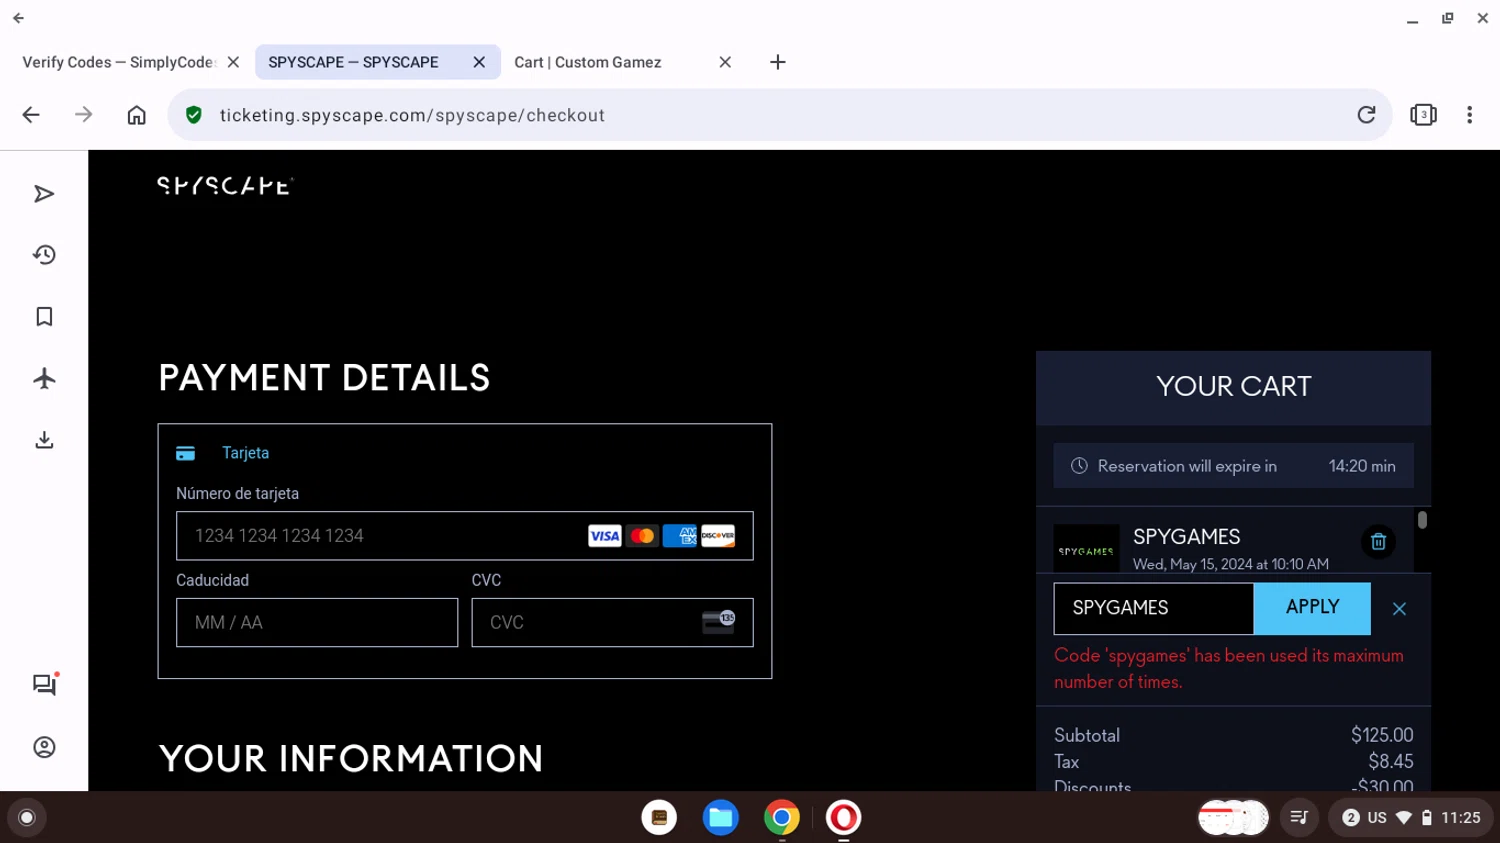This screenshot has height=843, width=1500.
Task: Switch to Verify Codes — SimplyCodes tab
Action: tap(118, 62)
